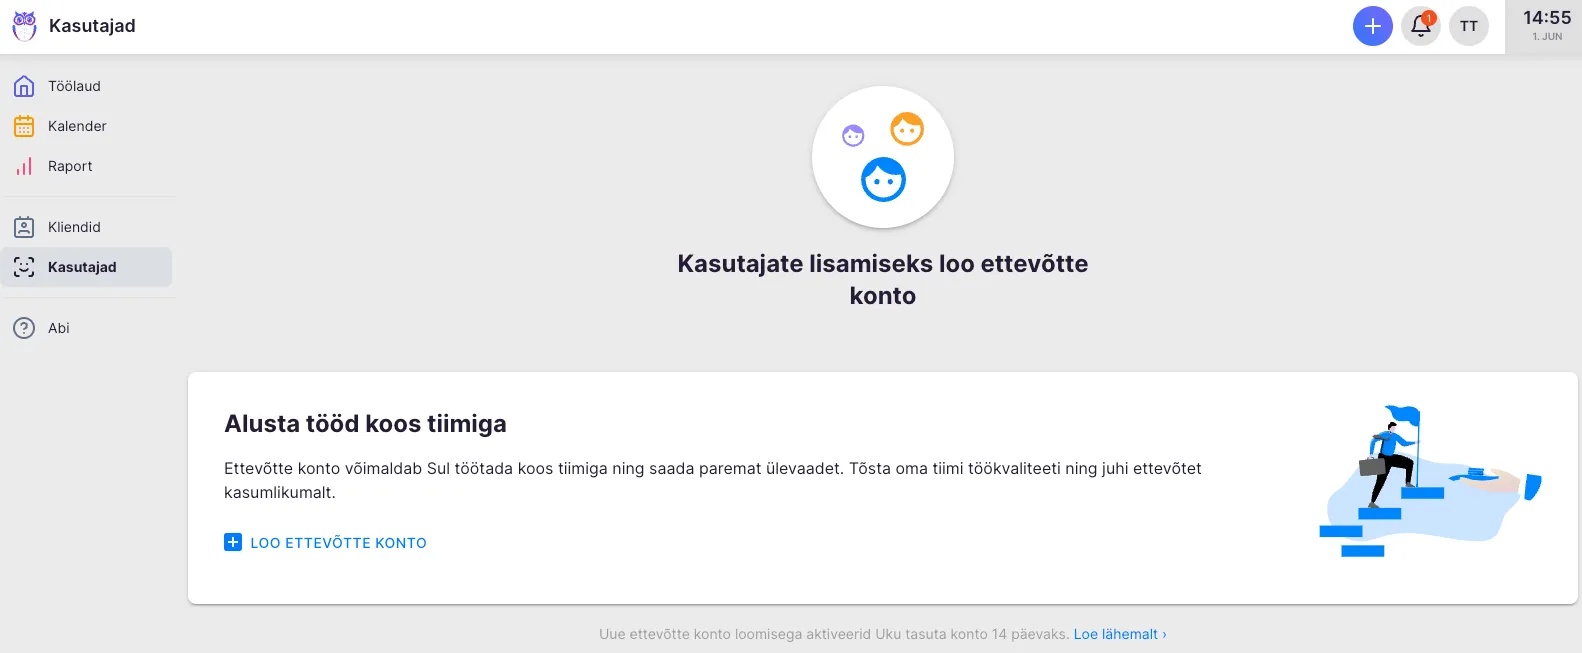
Task: Click the flag climber illustration
Action: pos(1428,482)
